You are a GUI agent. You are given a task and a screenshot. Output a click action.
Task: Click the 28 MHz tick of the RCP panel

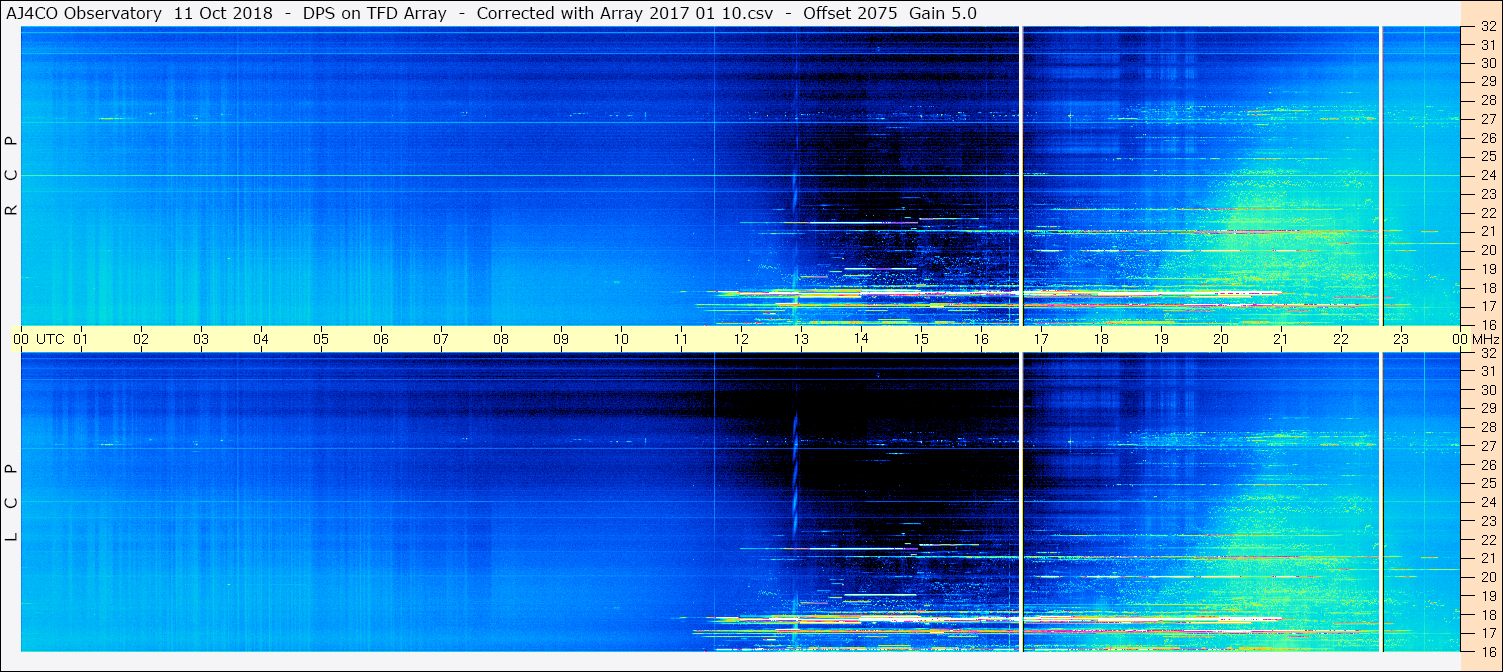pos(1487,101)
